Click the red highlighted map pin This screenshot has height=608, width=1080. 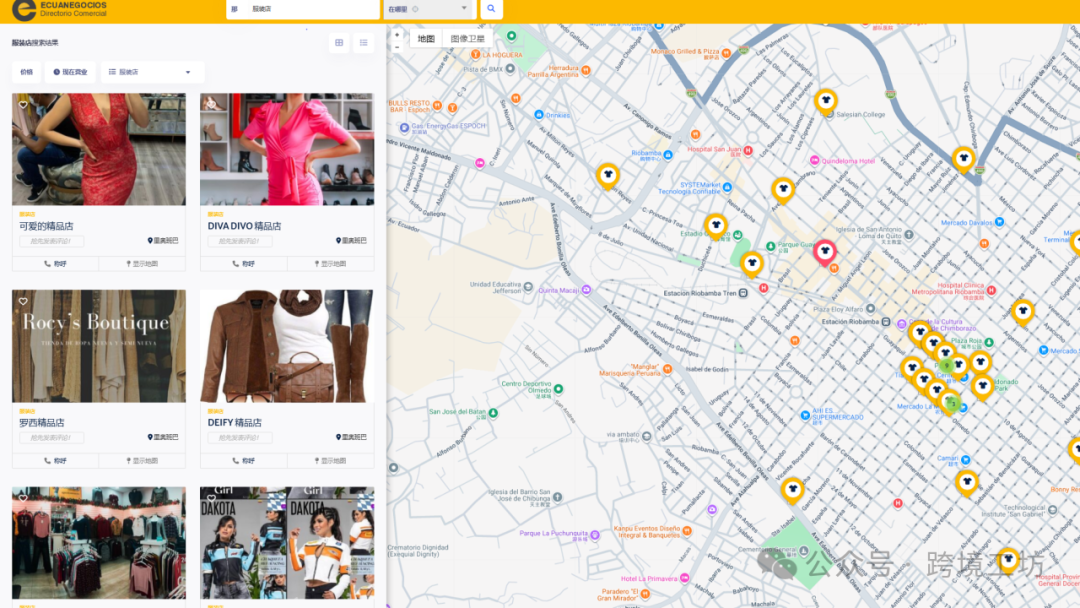(825, 252)
